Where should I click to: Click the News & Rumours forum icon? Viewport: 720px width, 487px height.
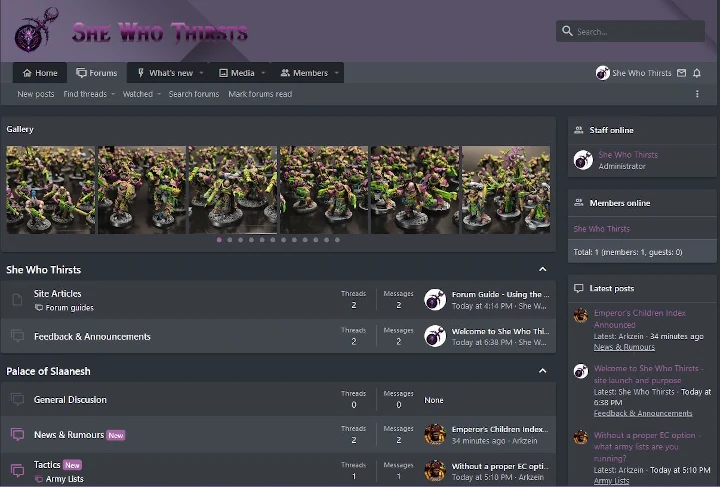[x=17, y=434]
